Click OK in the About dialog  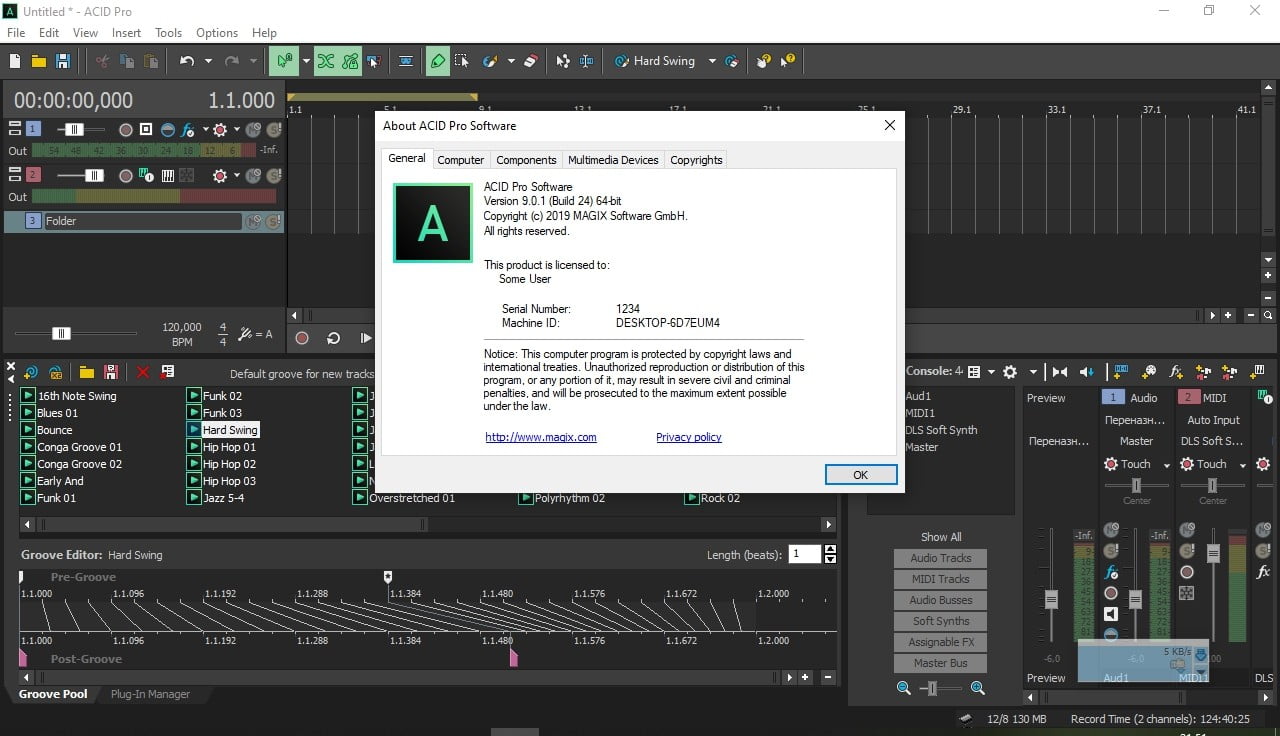pos(860,475)
